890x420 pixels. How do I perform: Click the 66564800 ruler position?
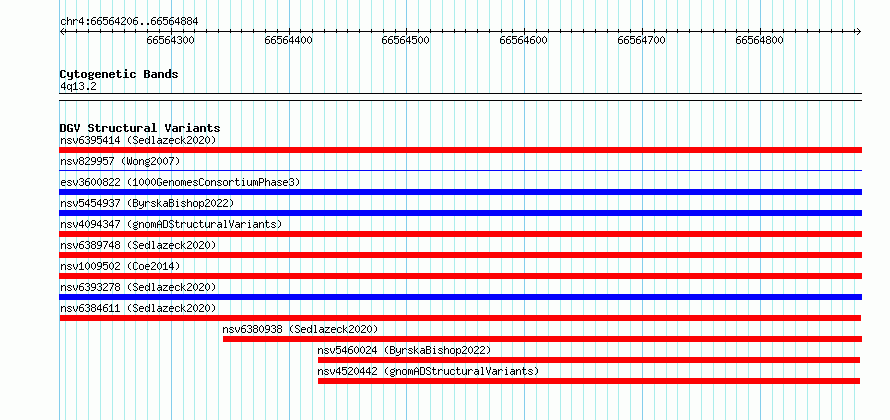point(759,40)
